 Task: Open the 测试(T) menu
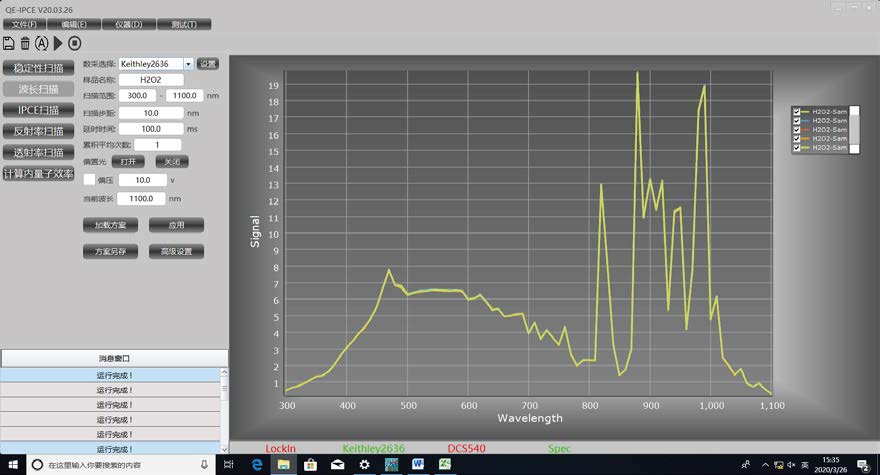pyautogui.click(x=184, y=23)
